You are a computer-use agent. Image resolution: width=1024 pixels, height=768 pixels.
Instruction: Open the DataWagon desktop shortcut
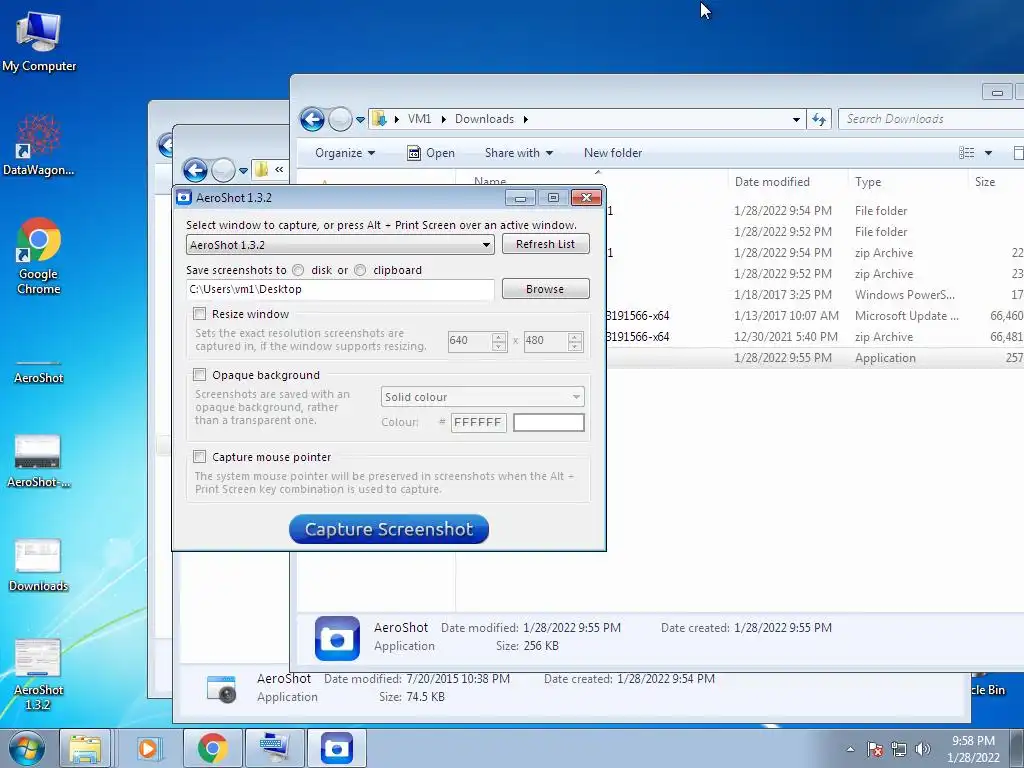pos(39,145)
